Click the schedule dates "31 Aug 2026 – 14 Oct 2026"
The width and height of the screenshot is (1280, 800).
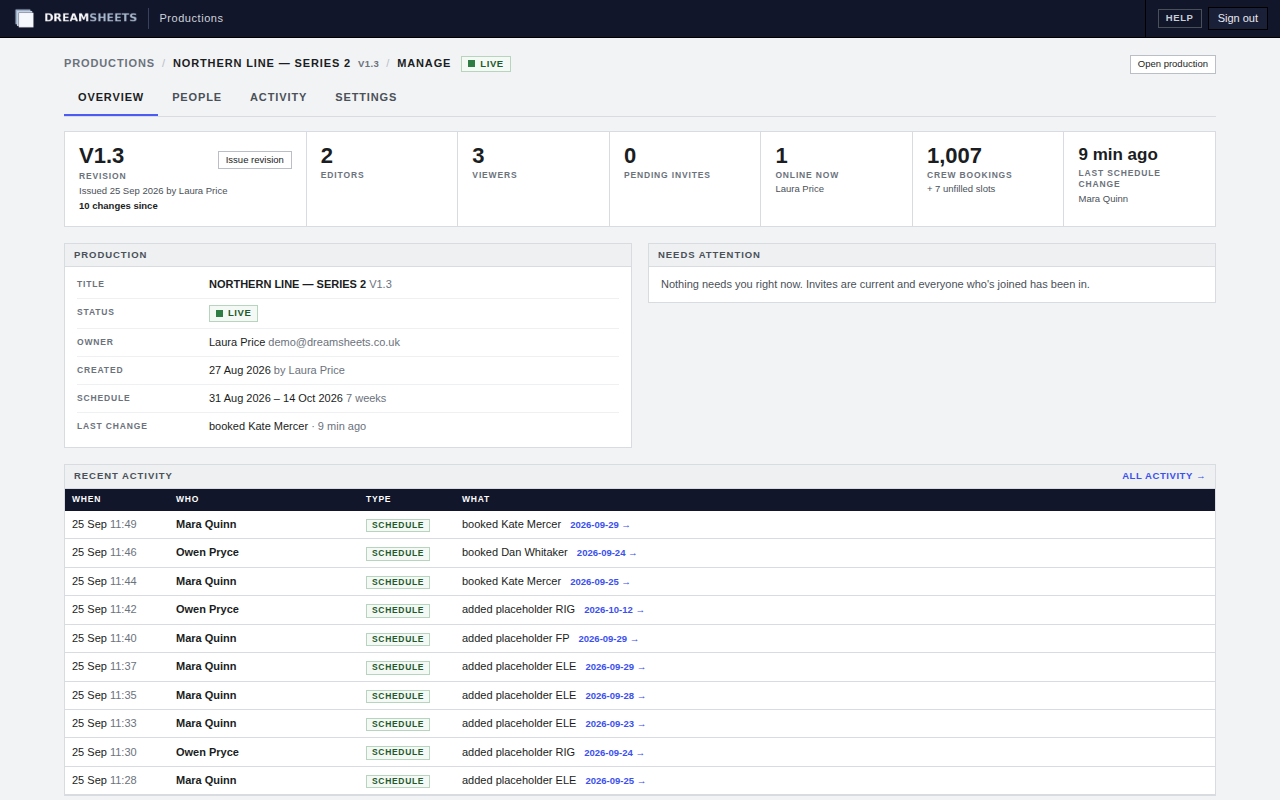(276, 398)
